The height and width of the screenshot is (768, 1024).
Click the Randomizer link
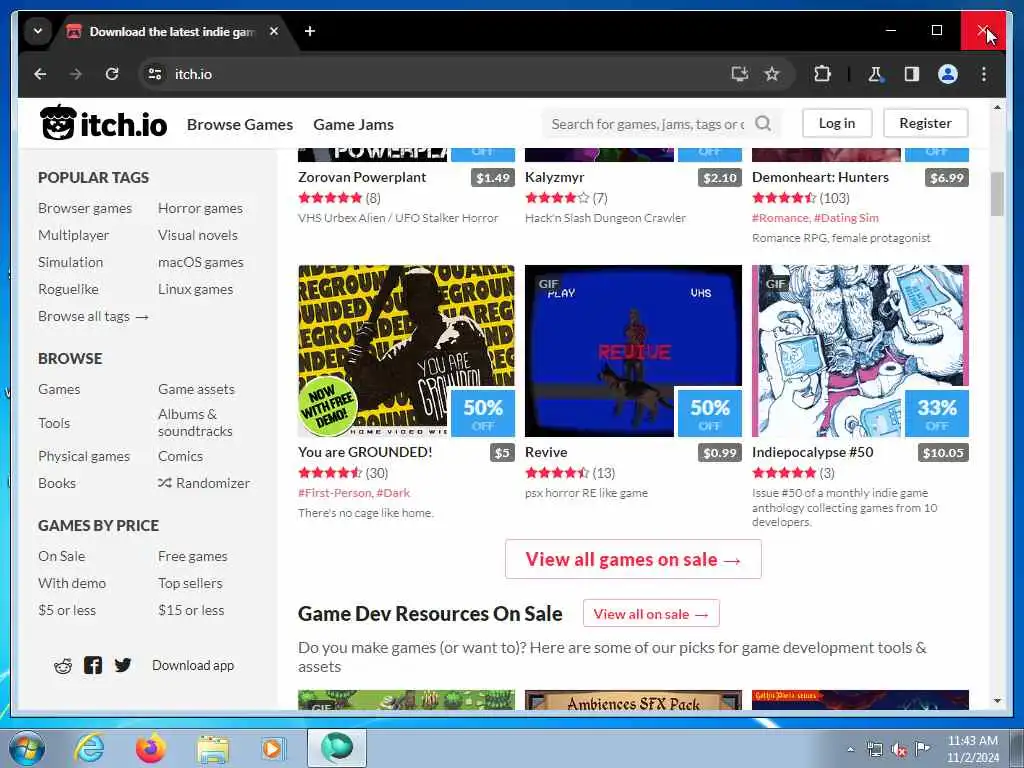click(204, 483)
